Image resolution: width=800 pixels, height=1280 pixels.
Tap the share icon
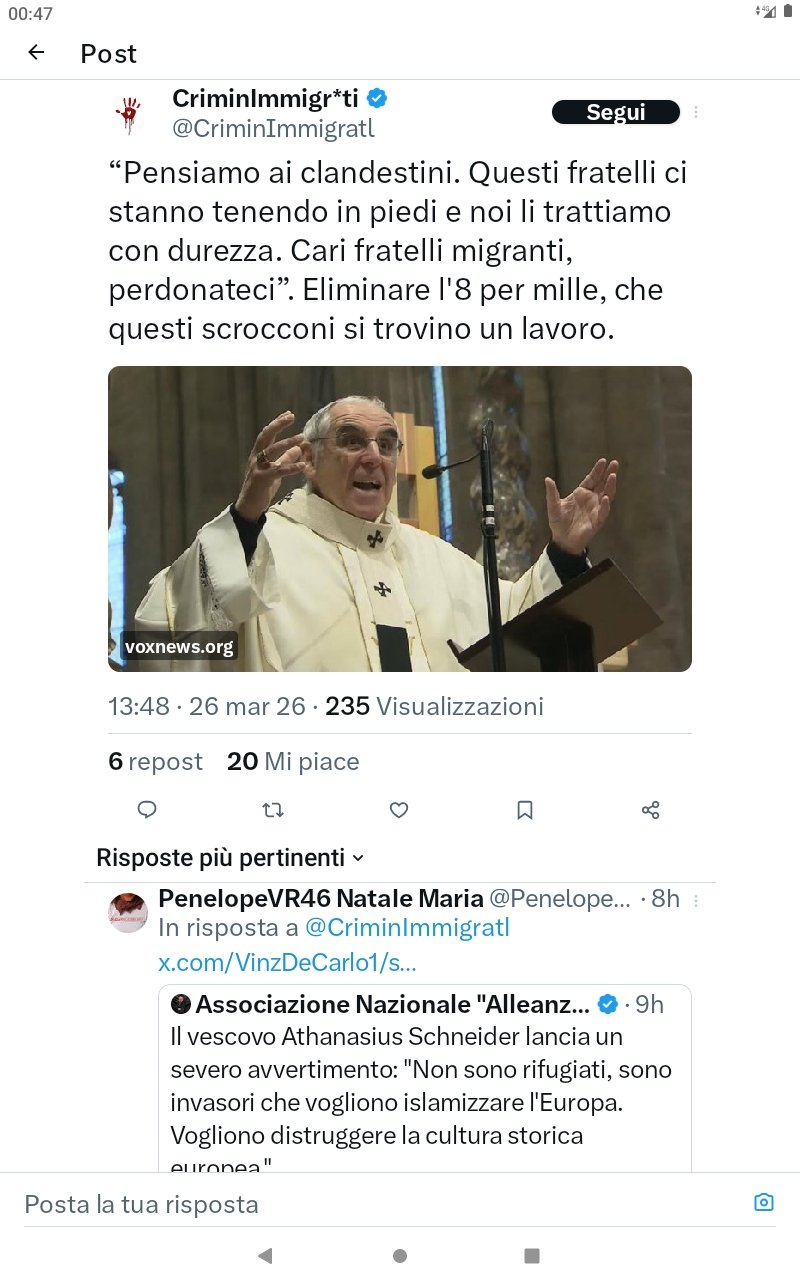650,810
